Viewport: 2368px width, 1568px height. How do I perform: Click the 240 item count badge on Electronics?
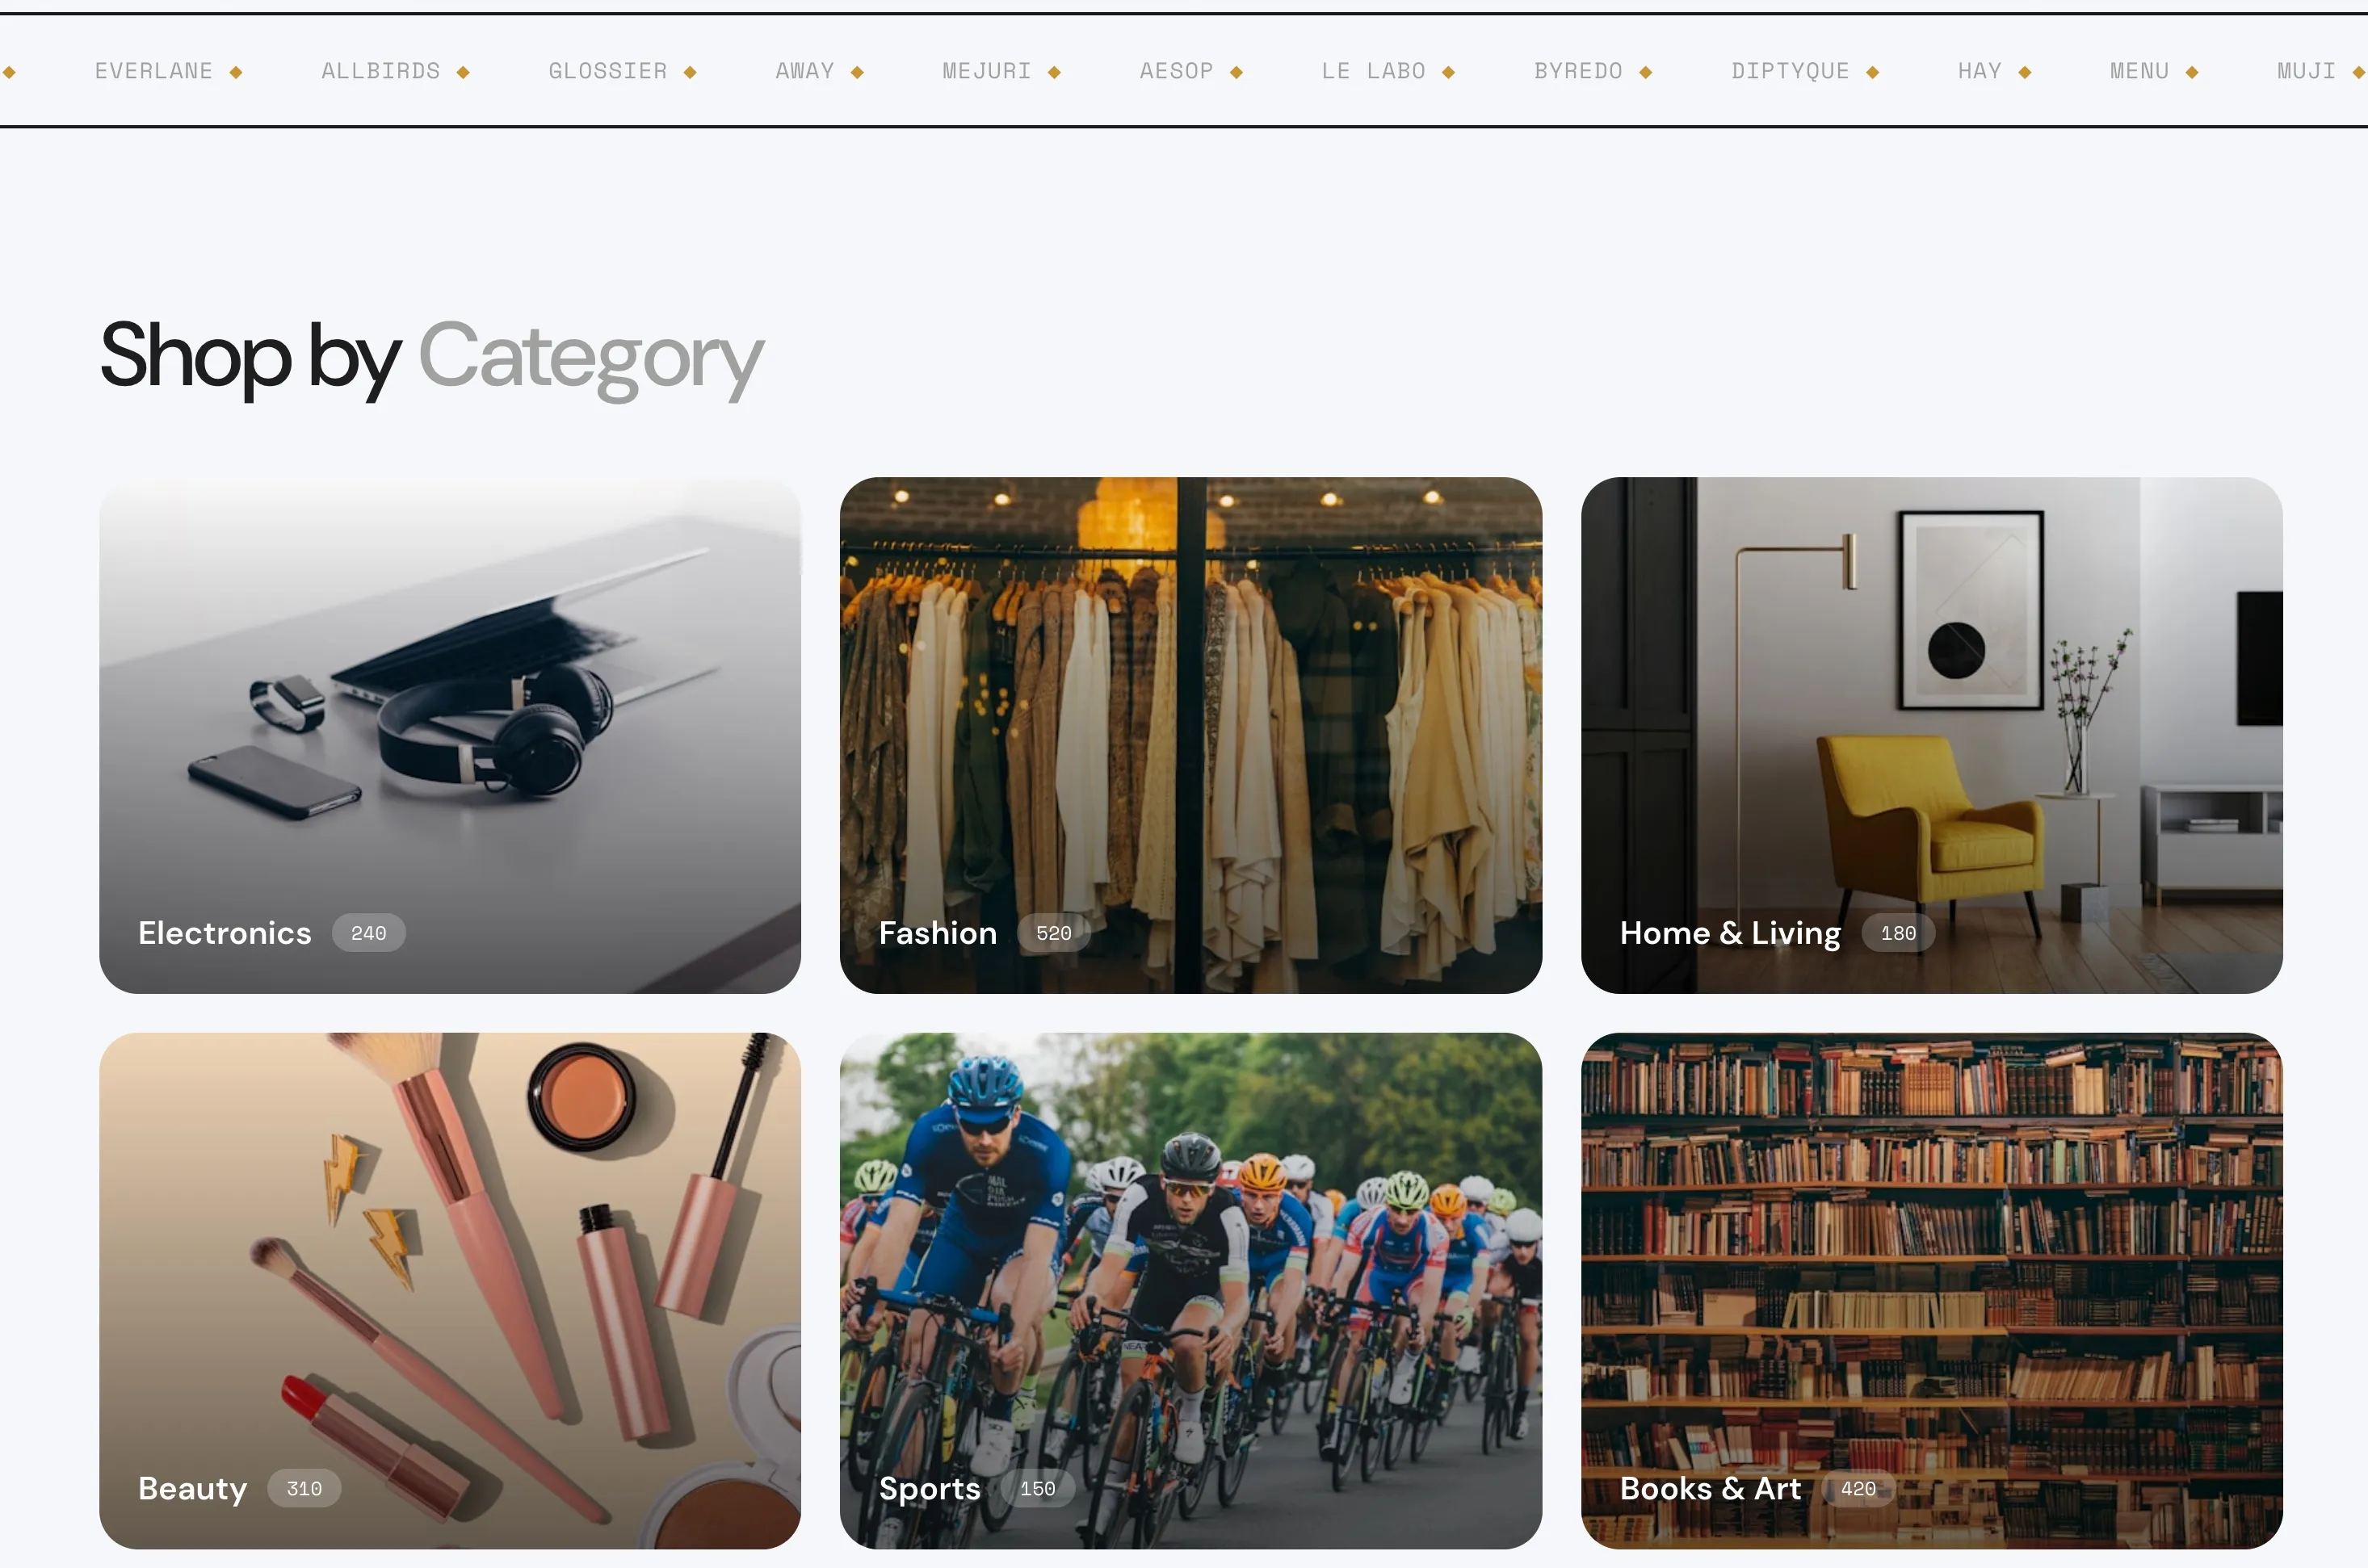coord(369,933)
